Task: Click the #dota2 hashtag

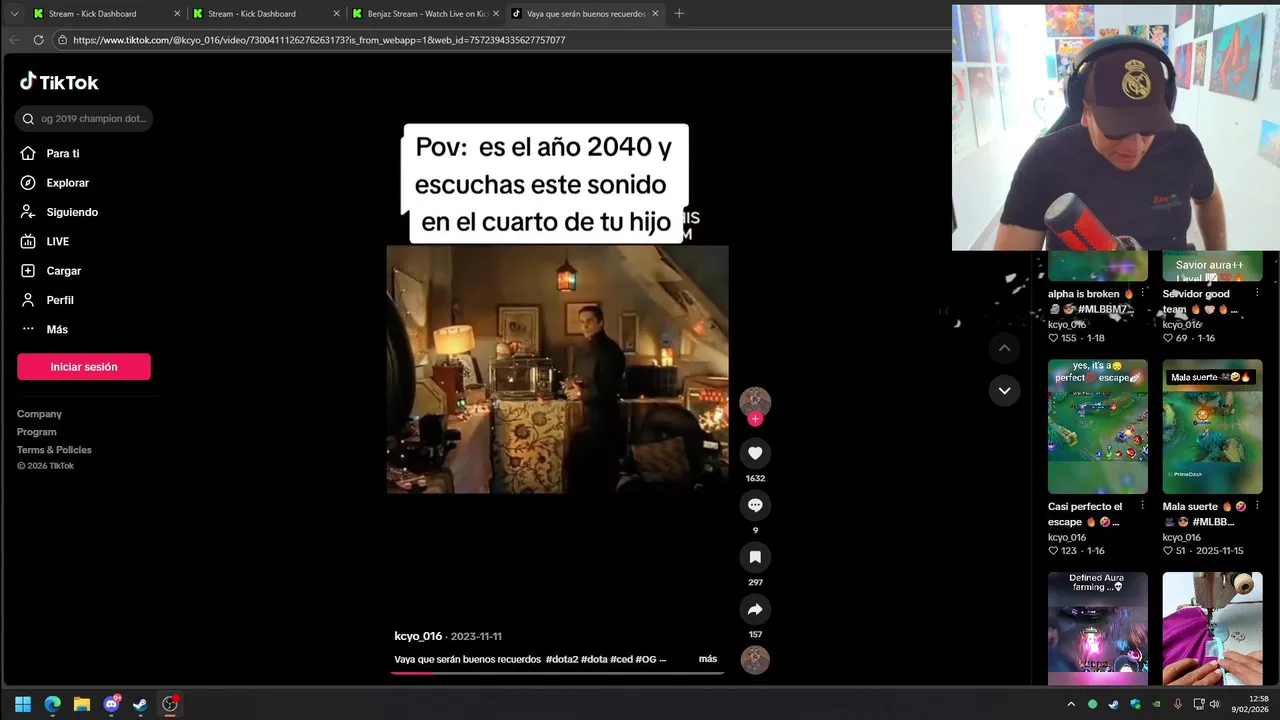Action: (562, 659)
